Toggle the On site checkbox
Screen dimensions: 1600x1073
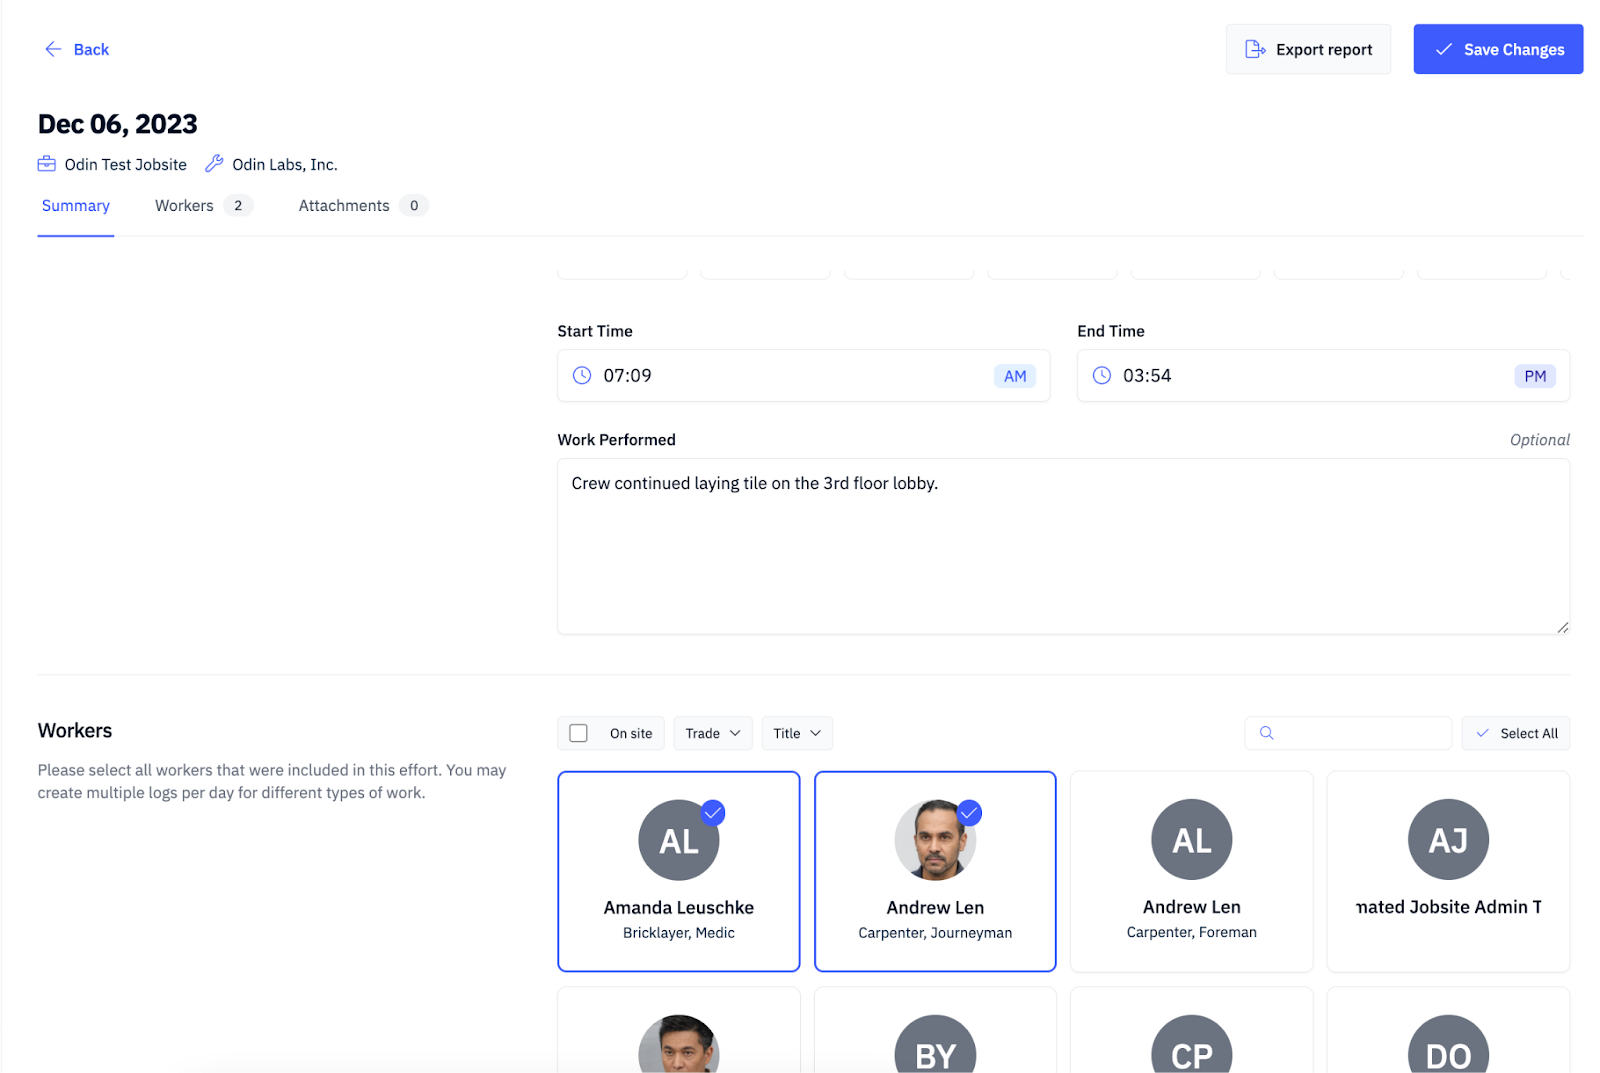click(x=578, y=733)
